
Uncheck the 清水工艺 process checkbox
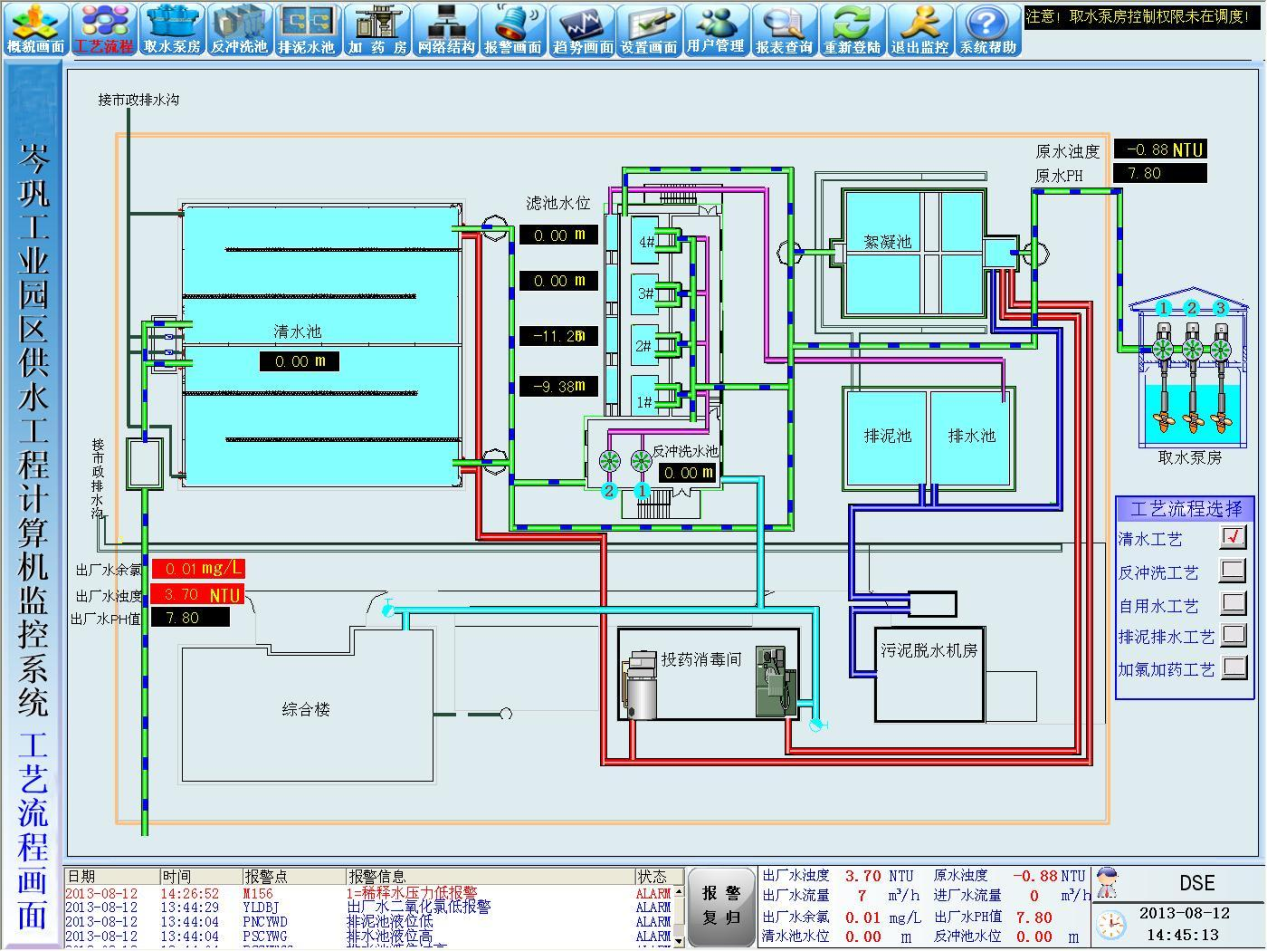coord(1233,538)
